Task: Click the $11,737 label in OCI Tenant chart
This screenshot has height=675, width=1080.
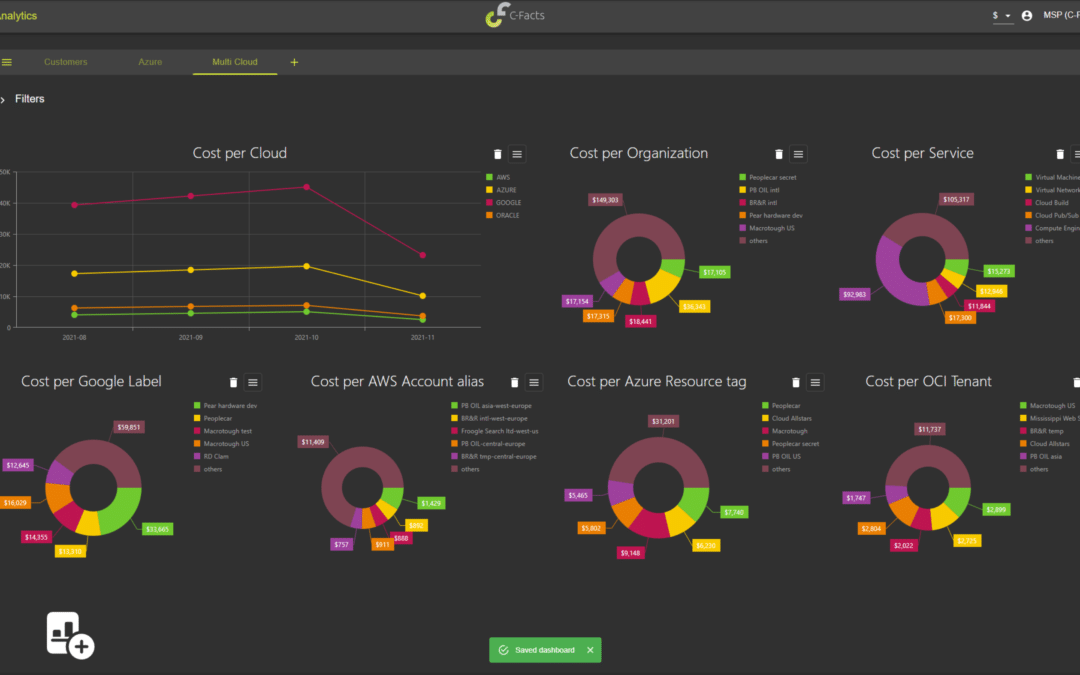Action: 929,430
